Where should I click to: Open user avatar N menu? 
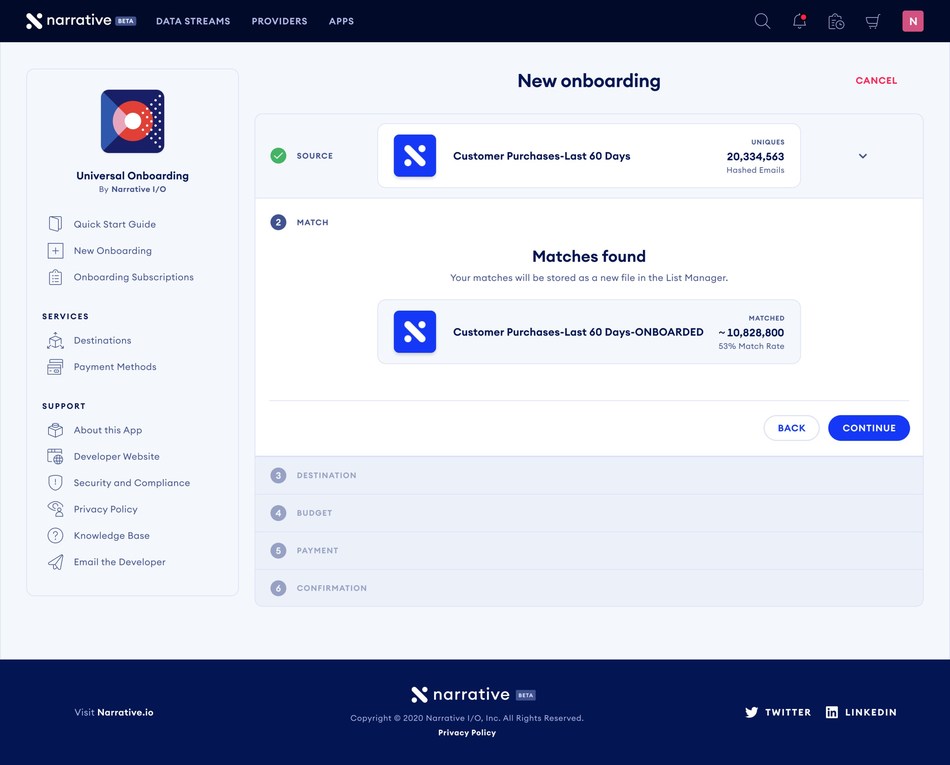click(912, 21)
